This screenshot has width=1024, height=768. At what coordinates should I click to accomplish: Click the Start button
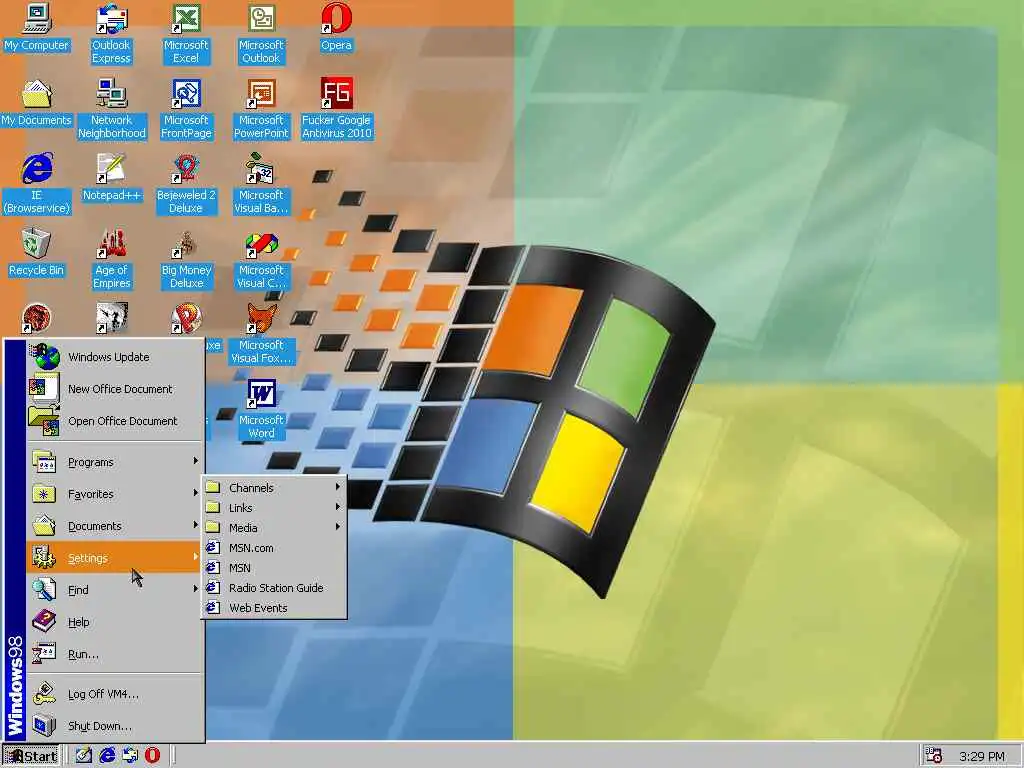point(31,756)
